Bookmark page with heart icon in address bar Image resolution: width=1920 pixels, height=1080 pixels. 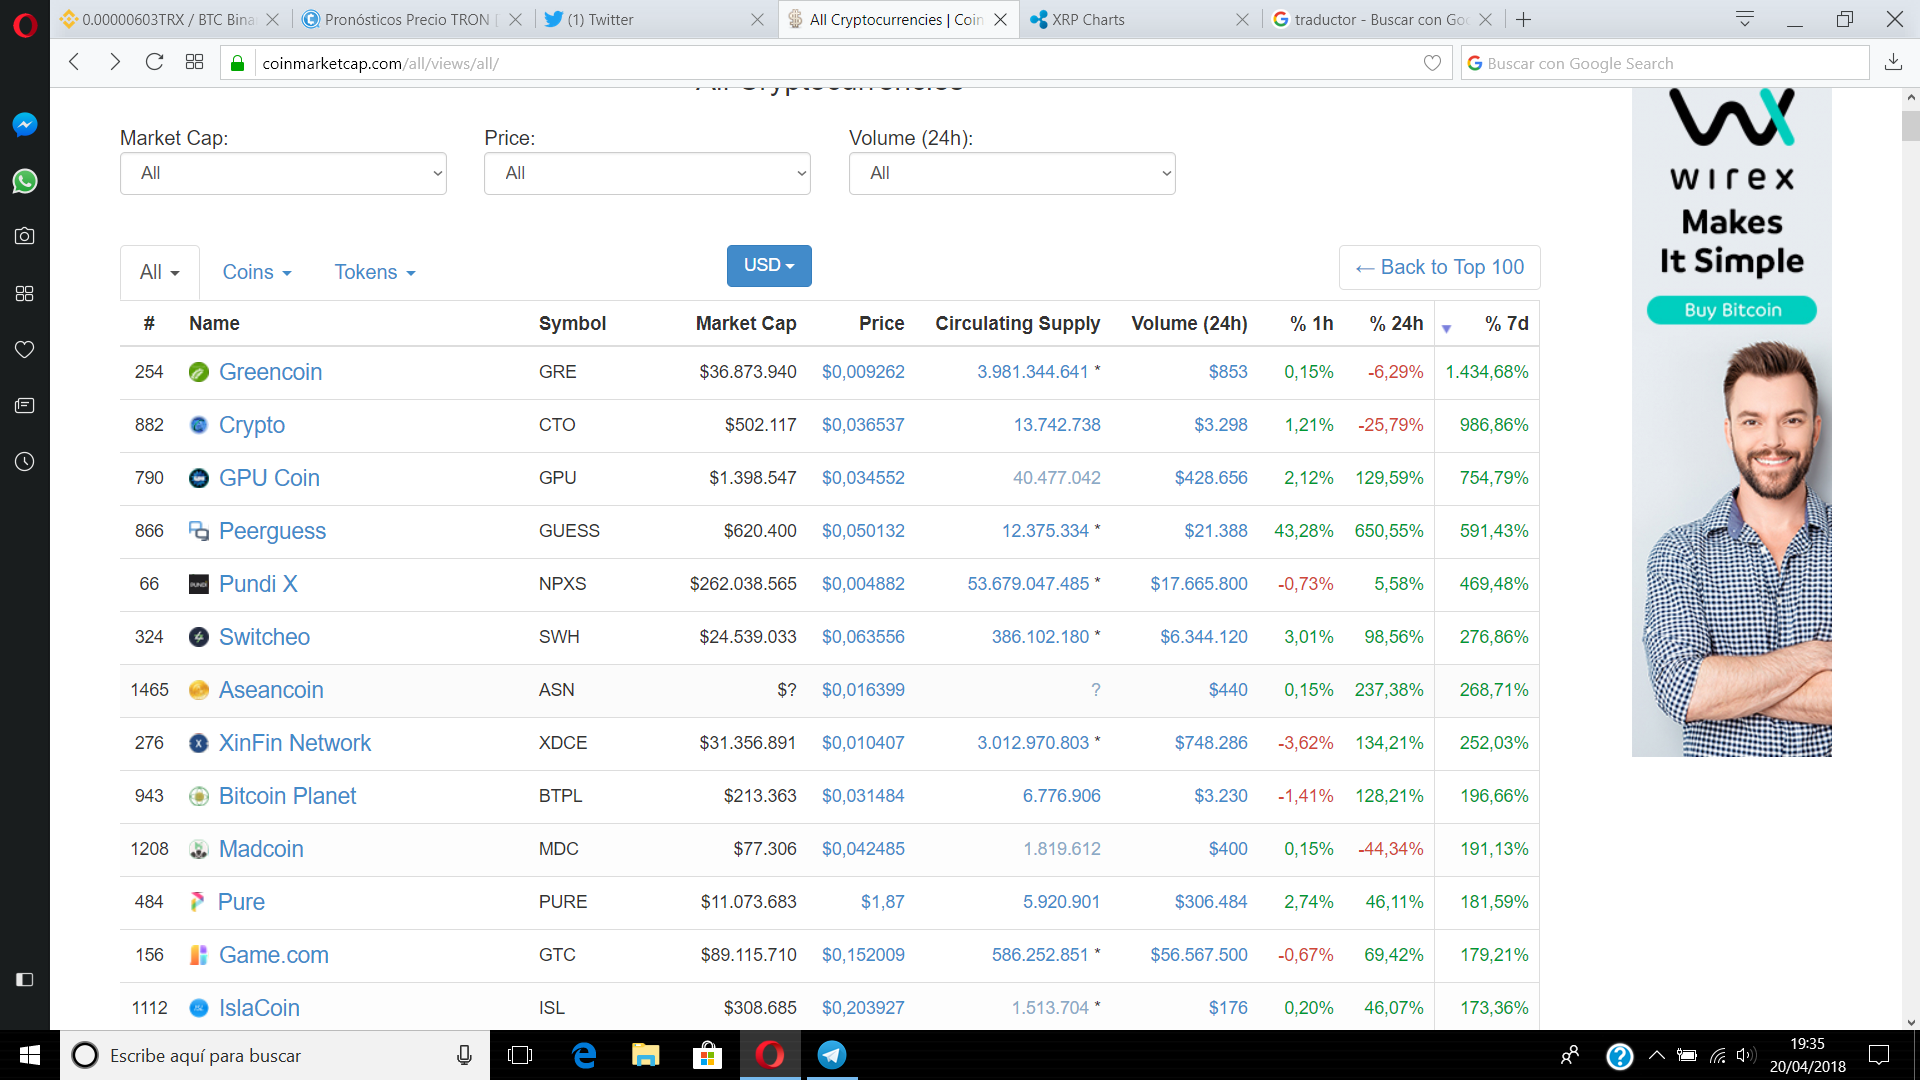click(x=1432, y=63)
